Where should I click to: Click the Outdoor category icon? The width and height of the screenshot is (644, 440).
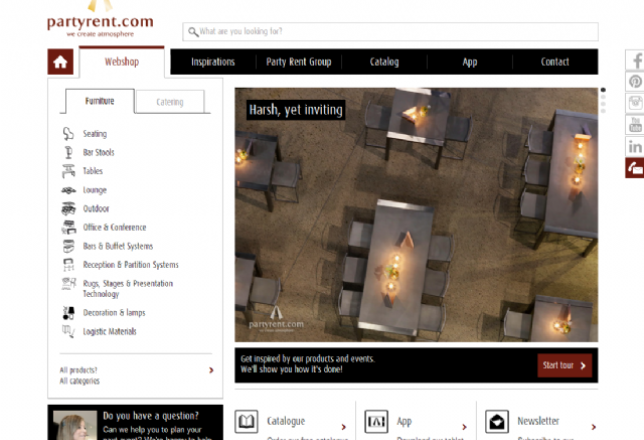[x=68, y=209]
